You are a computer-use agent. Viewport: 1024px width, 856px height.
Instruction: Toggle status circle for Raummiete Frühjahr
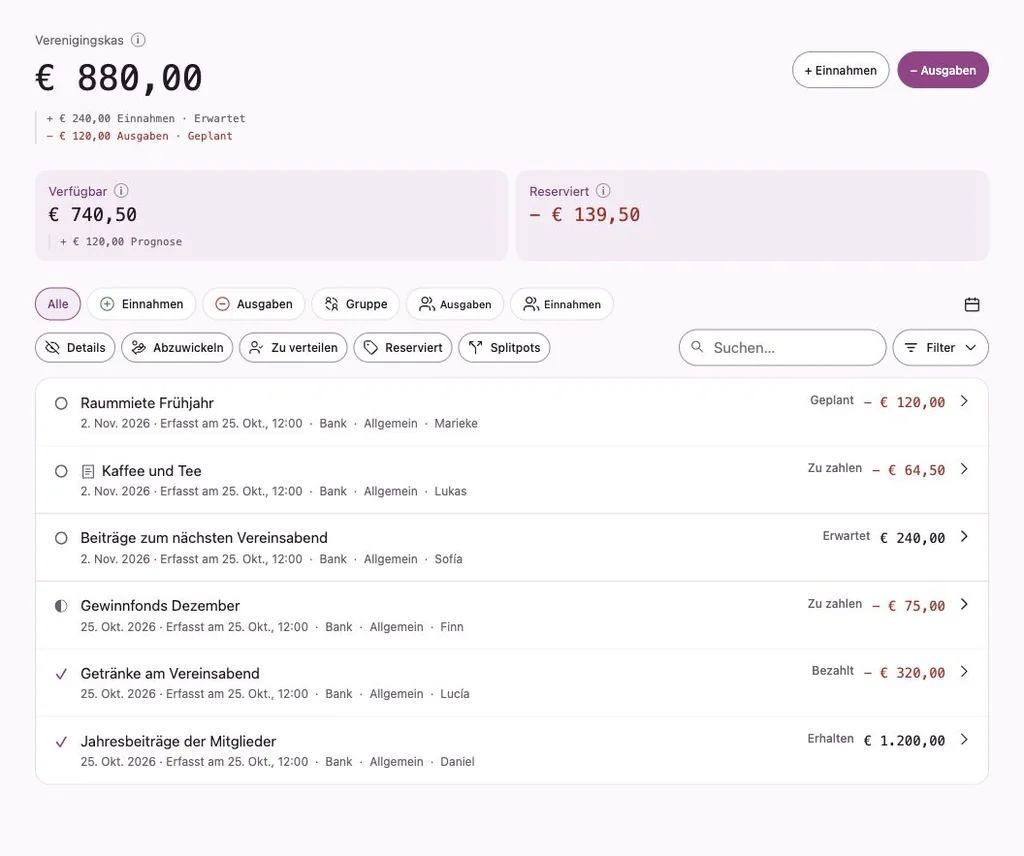click(x=61, y=404)
